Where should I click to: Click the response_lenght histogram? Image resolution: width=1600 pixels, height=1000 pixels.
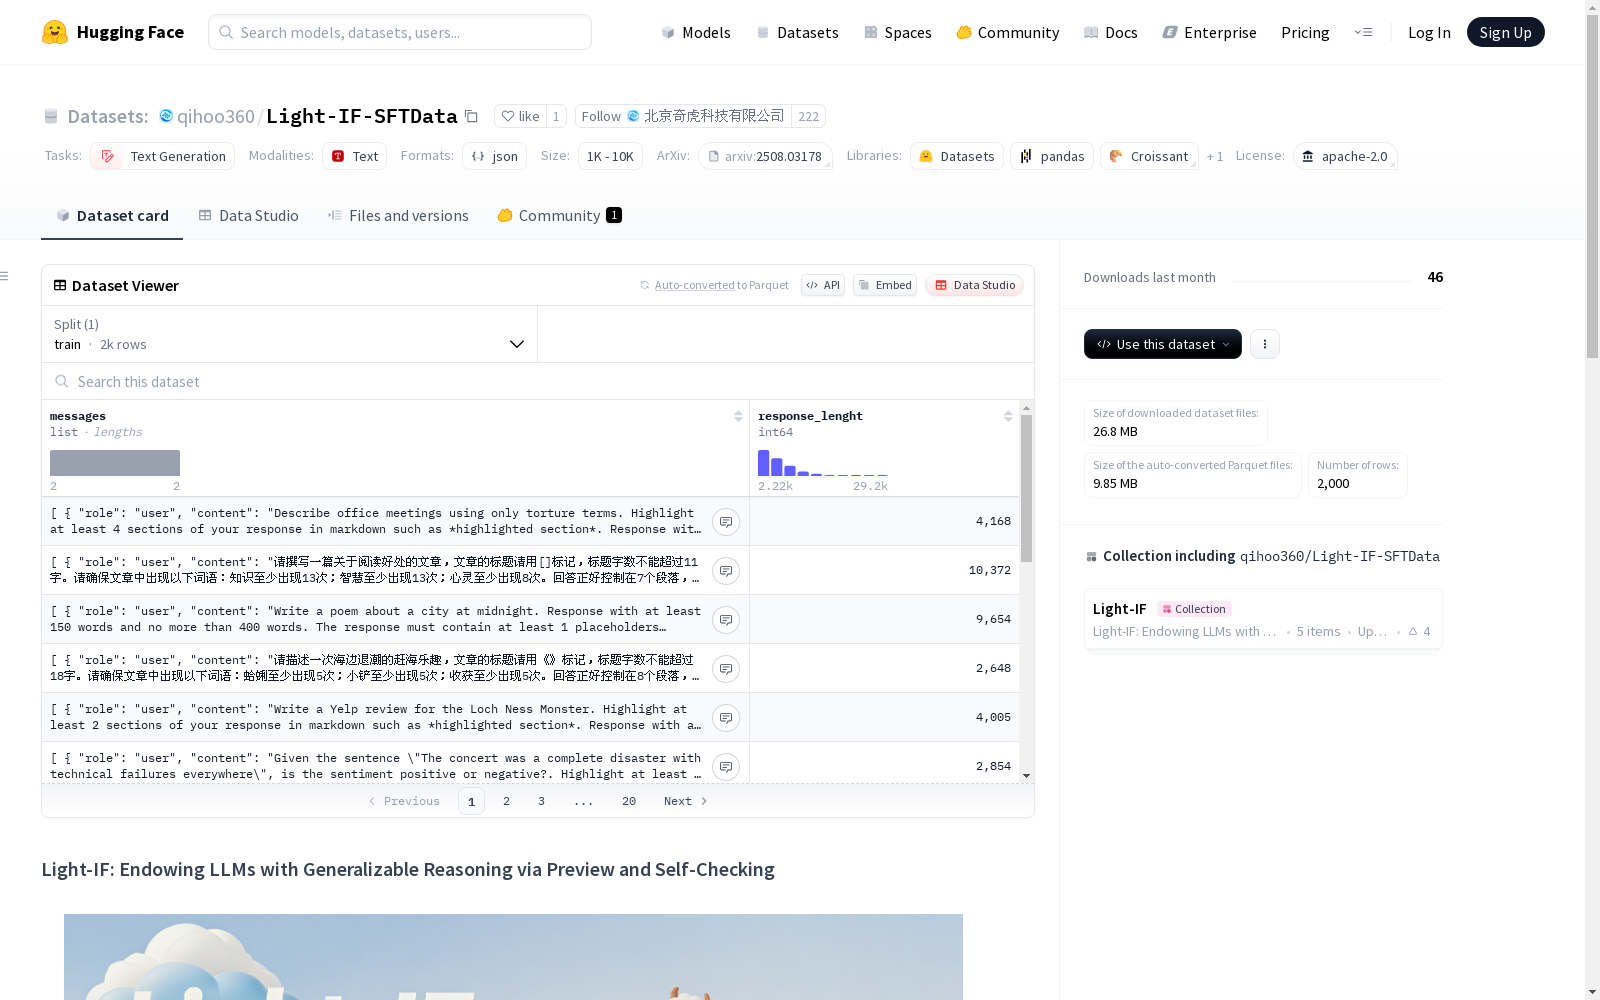pyautogui.click(x=823, y=463)
